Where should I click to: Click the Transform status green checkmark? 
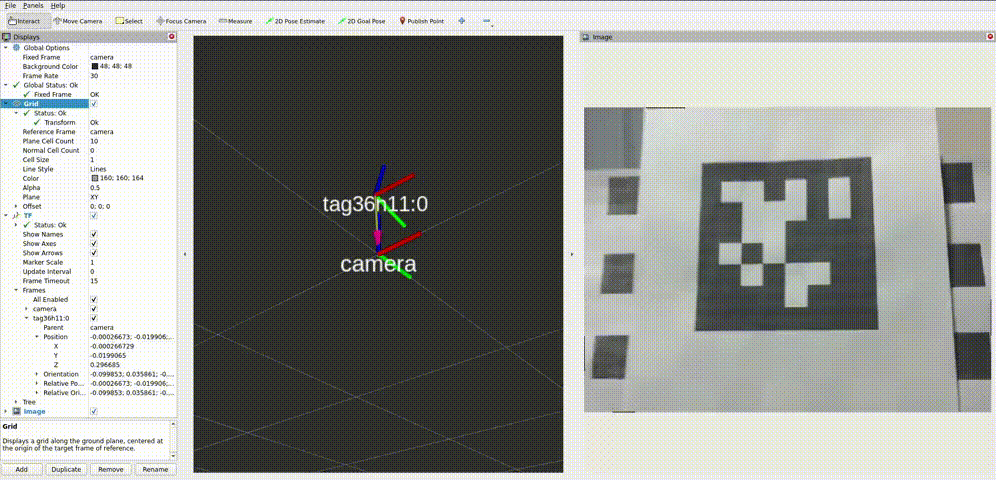click(36, 122)
